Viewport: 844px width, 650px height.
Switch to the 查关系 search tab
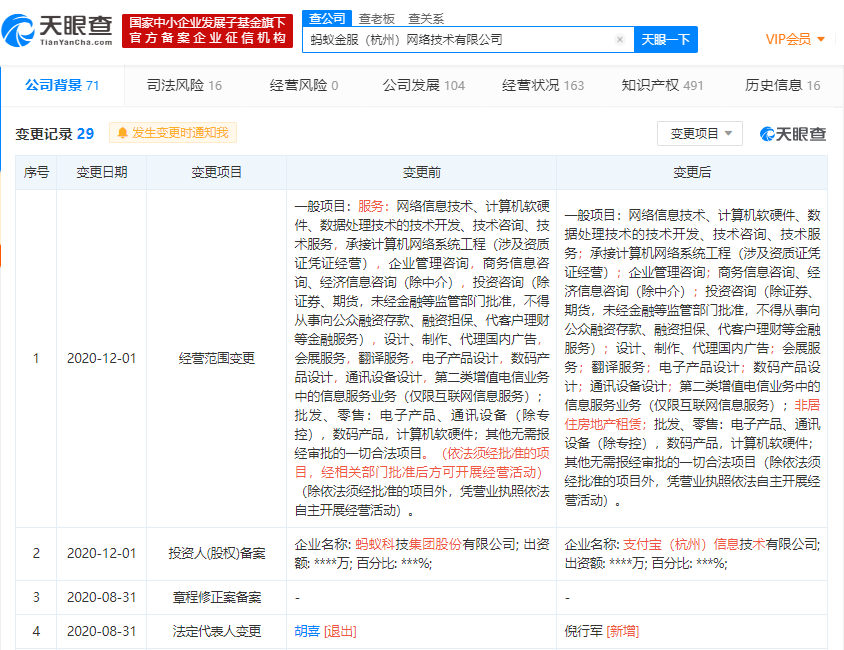[426, 19]
